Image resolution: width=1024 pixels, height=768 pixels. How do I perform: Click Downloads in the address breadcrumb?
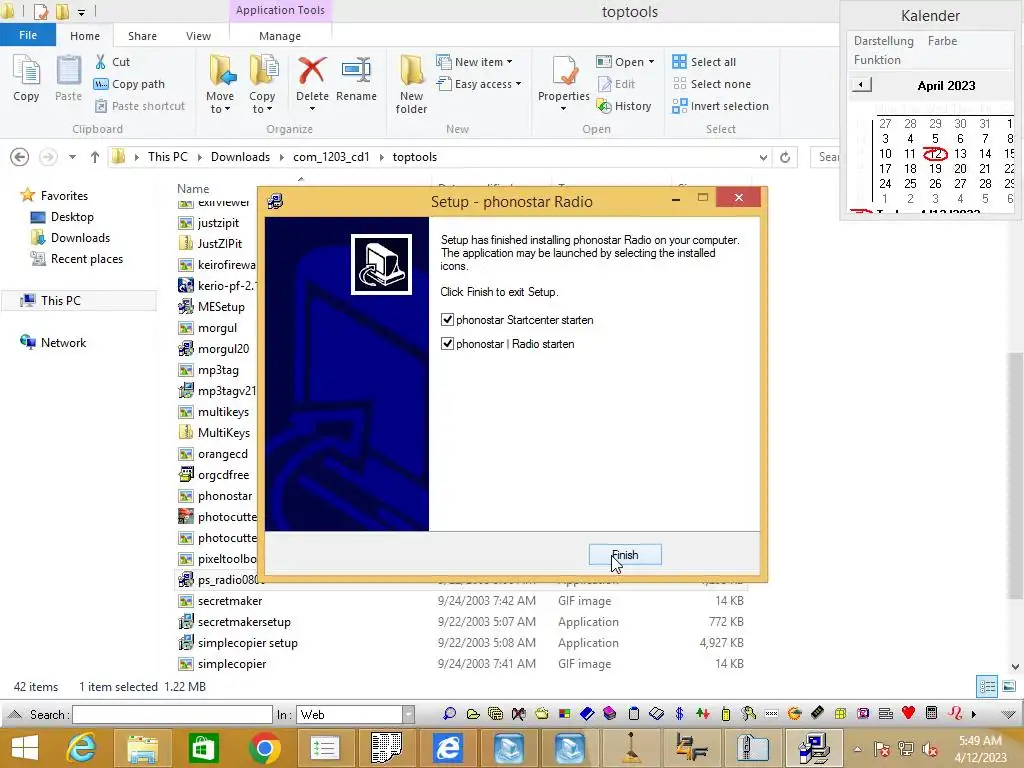pos(240,157)
